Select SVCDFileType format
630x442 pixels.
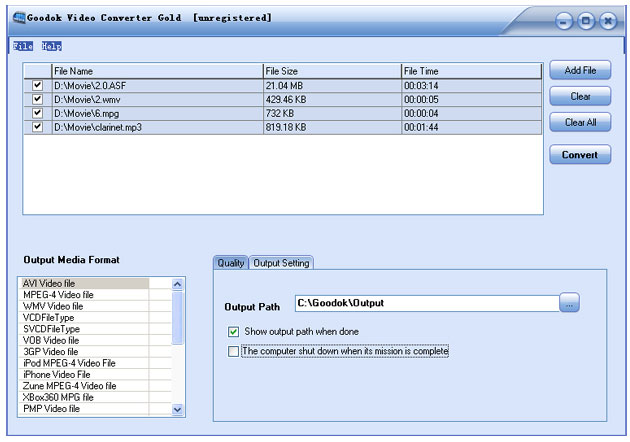pos(84,329)
